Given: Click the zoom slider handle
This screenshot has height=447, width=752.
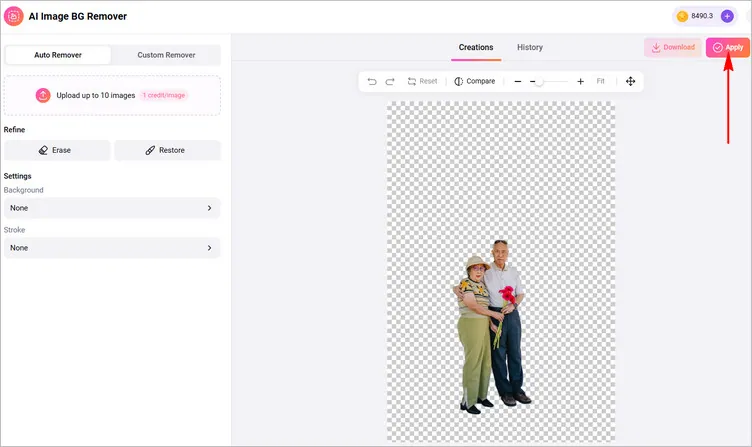Looking at the screenshot, I should pos(539,82).
